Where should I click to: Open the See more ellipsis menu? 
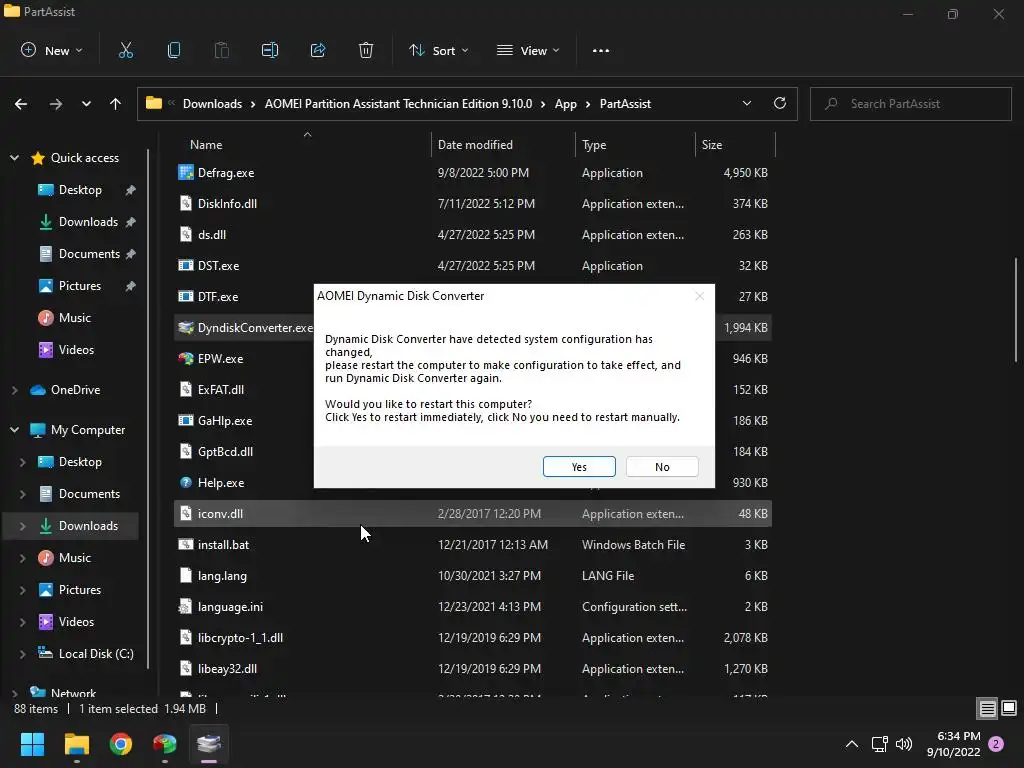[x=601, y=50]
